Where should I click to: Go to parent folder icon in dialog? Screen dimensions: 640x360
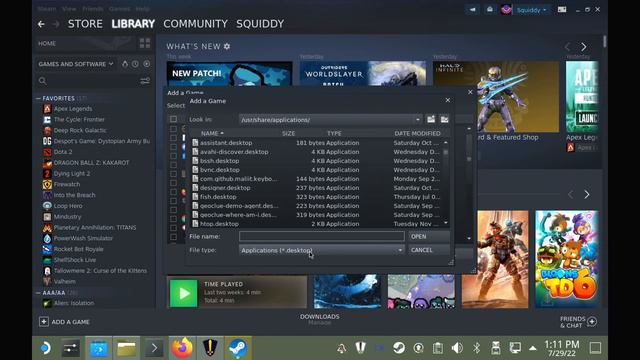click(431, 120)
